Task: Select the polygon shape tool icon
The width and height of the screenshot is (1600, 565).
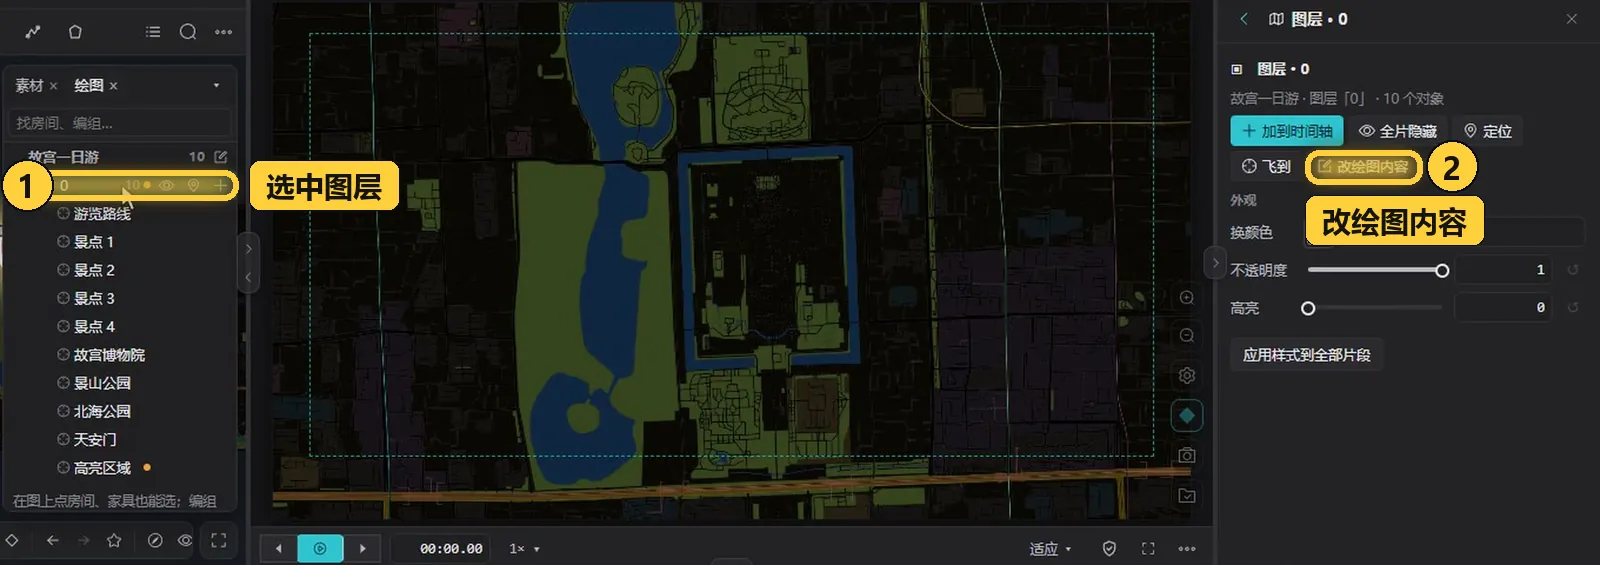Action: [x=75, y=32]
